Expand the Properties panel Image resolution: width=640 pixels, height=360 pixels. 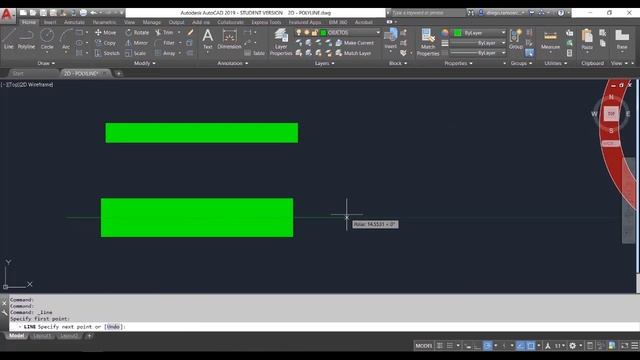tap(458, 63)
